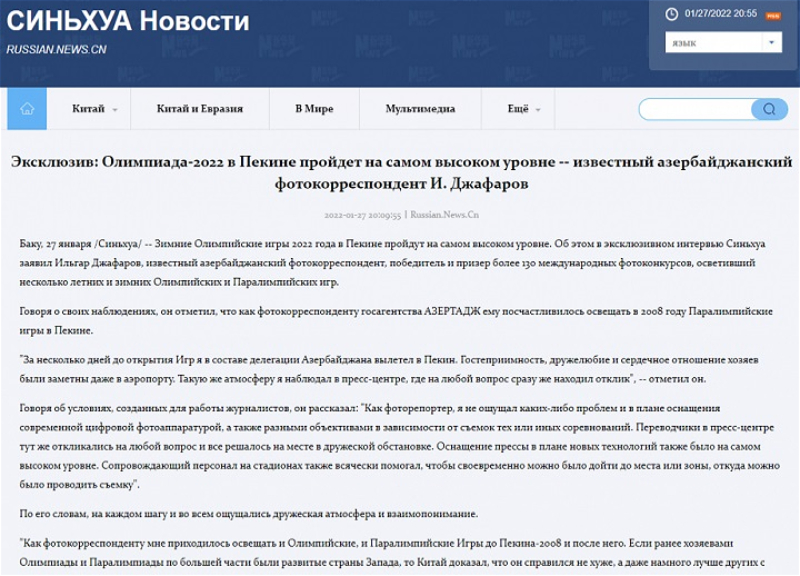The width and height of the screenshot is (800, 576).
Task: Click the search magnifier button
Action: [x=769, y=109]
